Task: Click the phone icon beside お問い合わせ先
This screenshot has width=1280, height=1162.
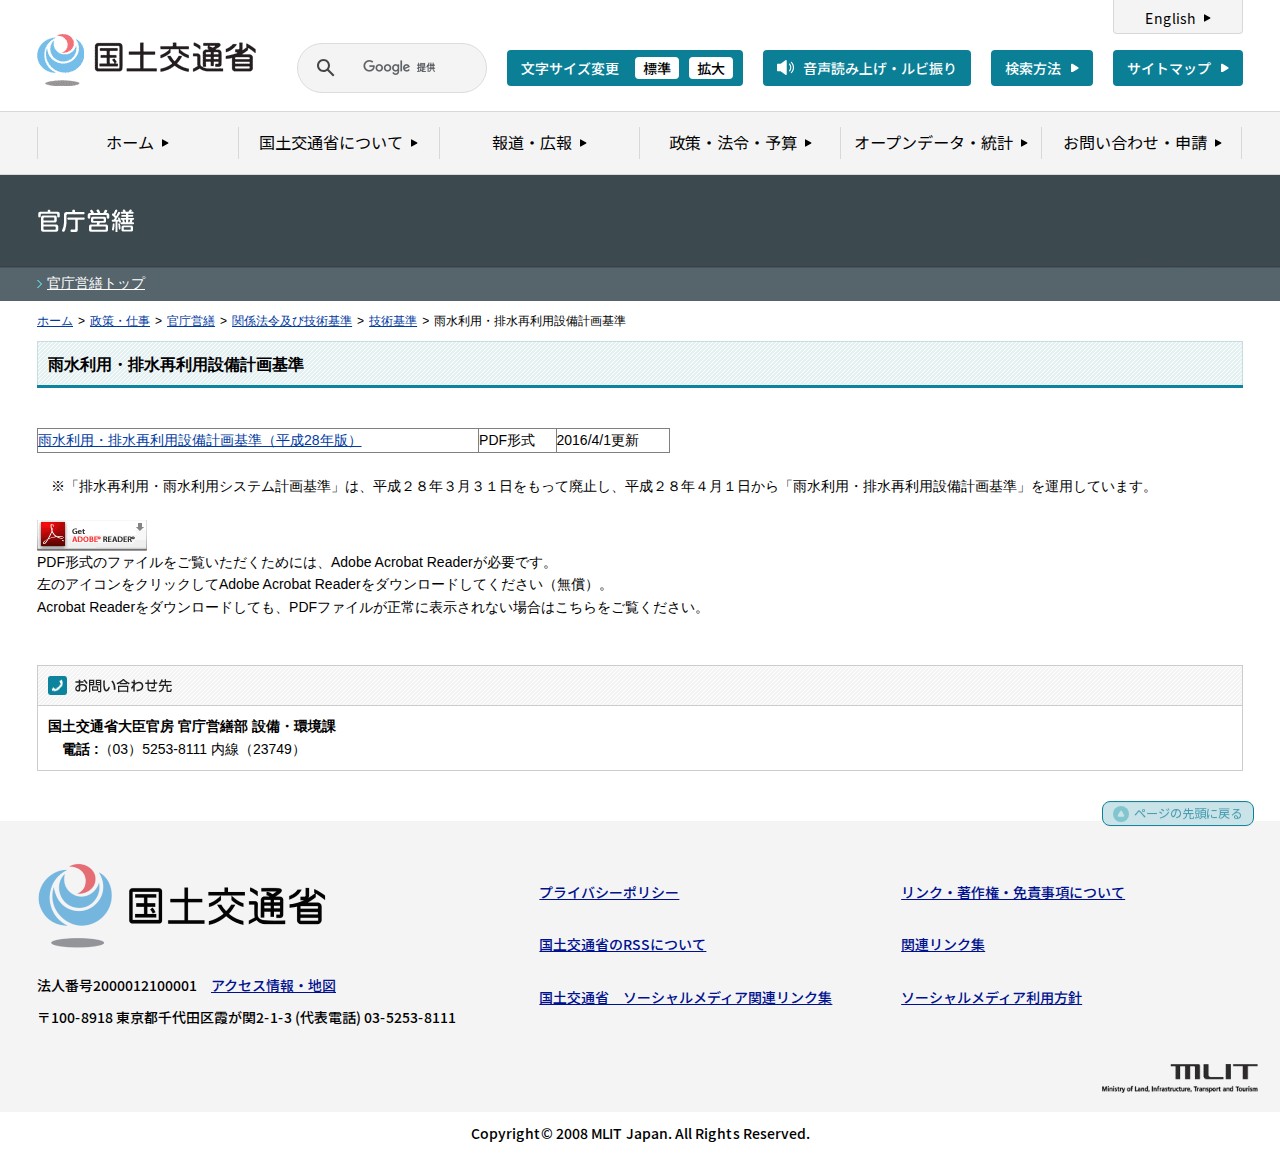Action: 57,686
